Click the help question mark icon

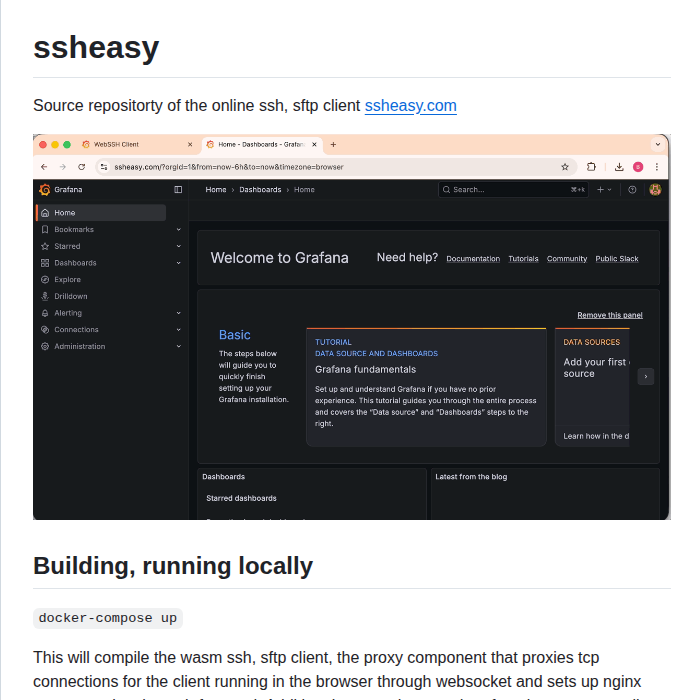tap(632, 190)
